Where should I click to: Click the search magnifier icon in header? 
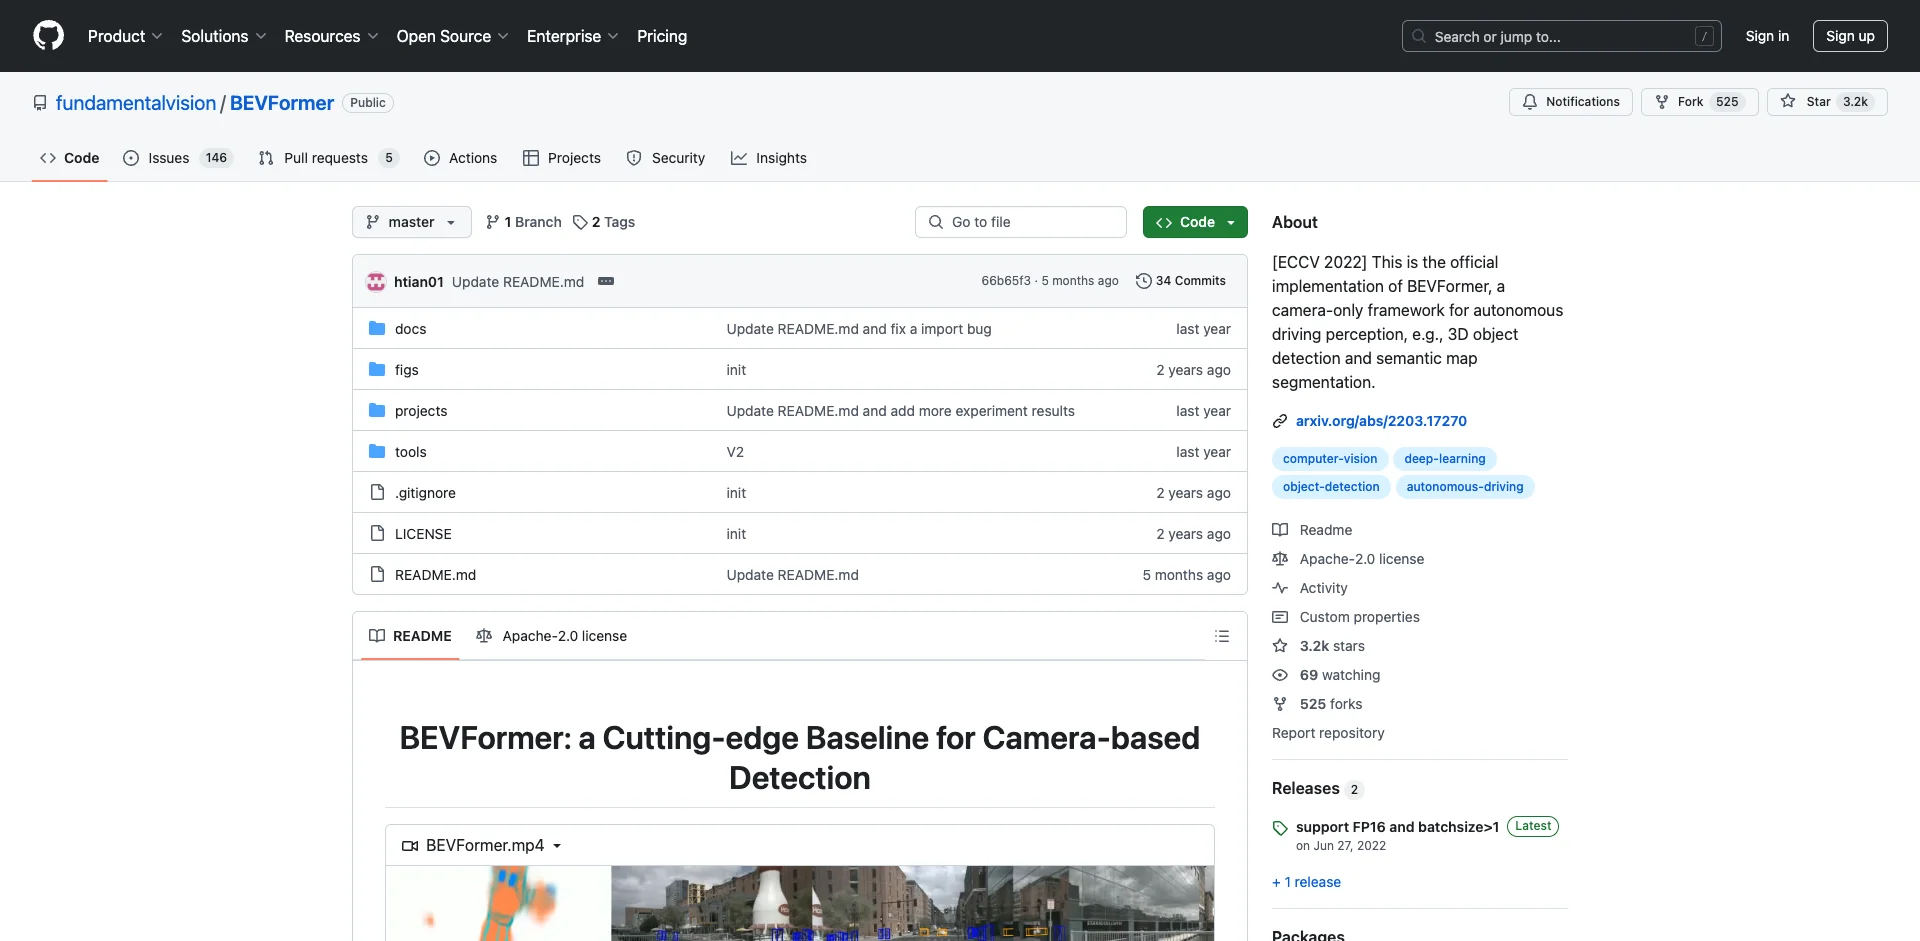click(x=1419, y=36)
